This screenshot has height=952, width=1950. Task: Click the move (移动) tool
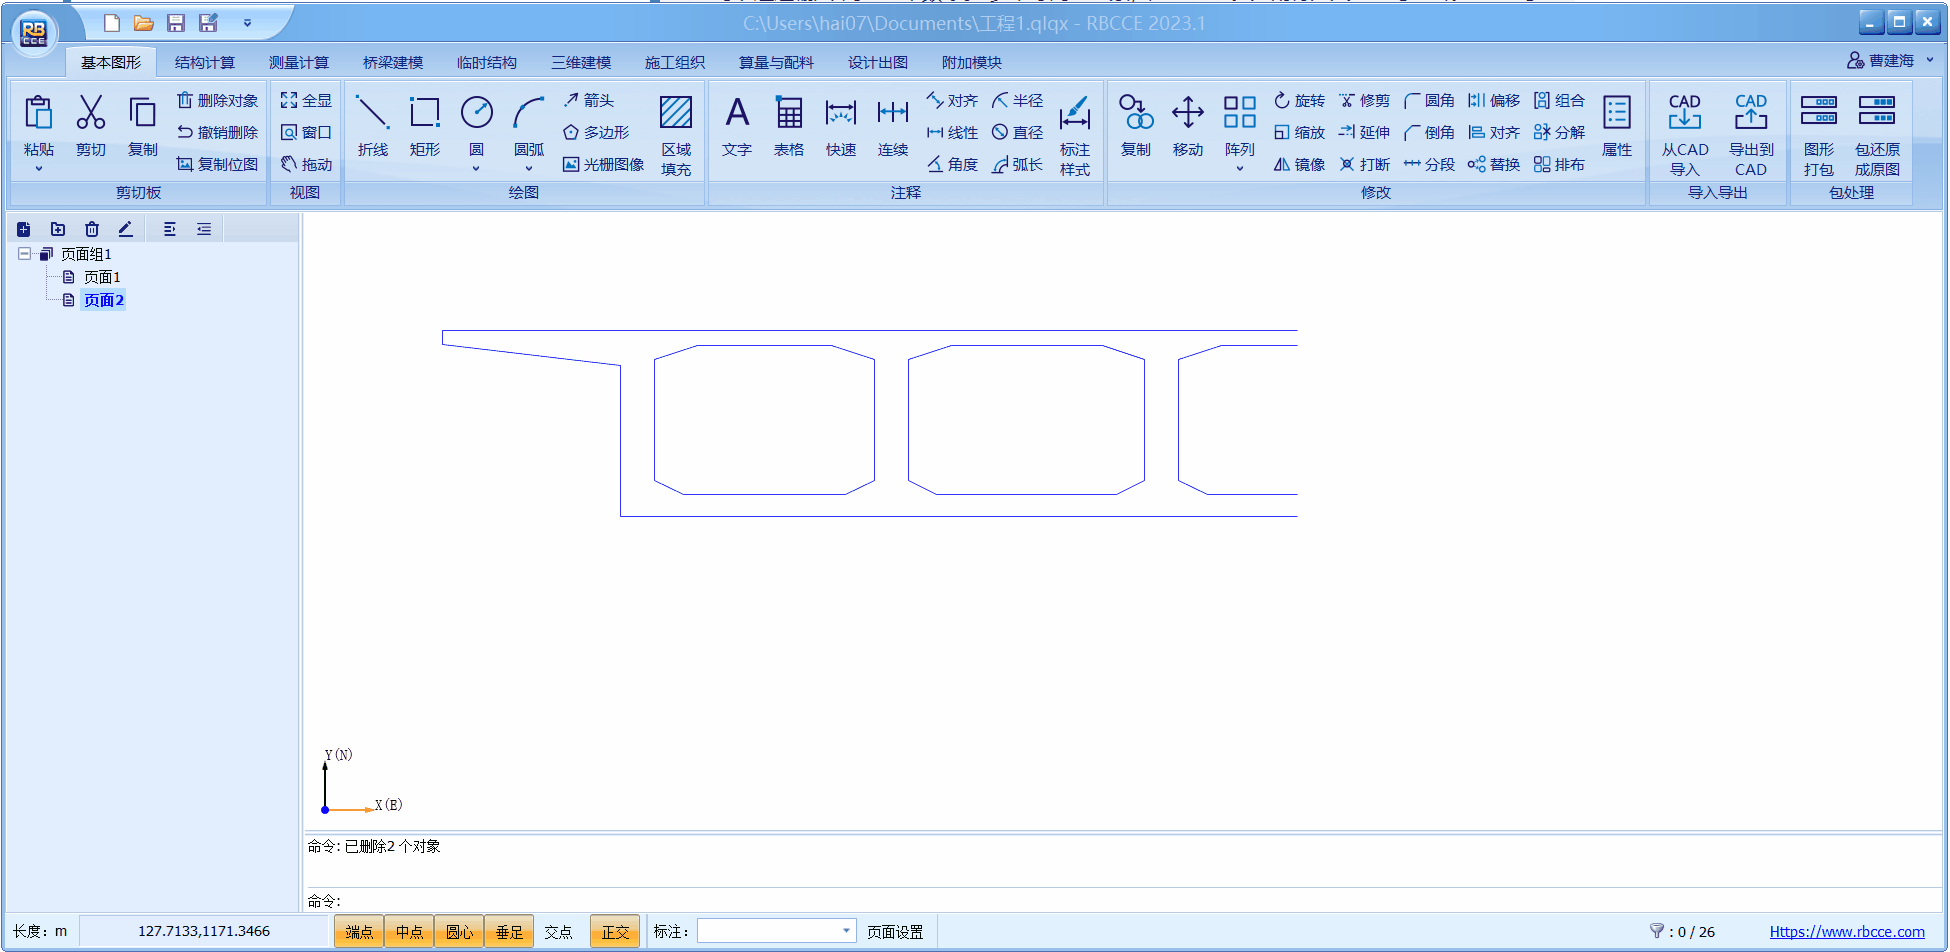1188,125
